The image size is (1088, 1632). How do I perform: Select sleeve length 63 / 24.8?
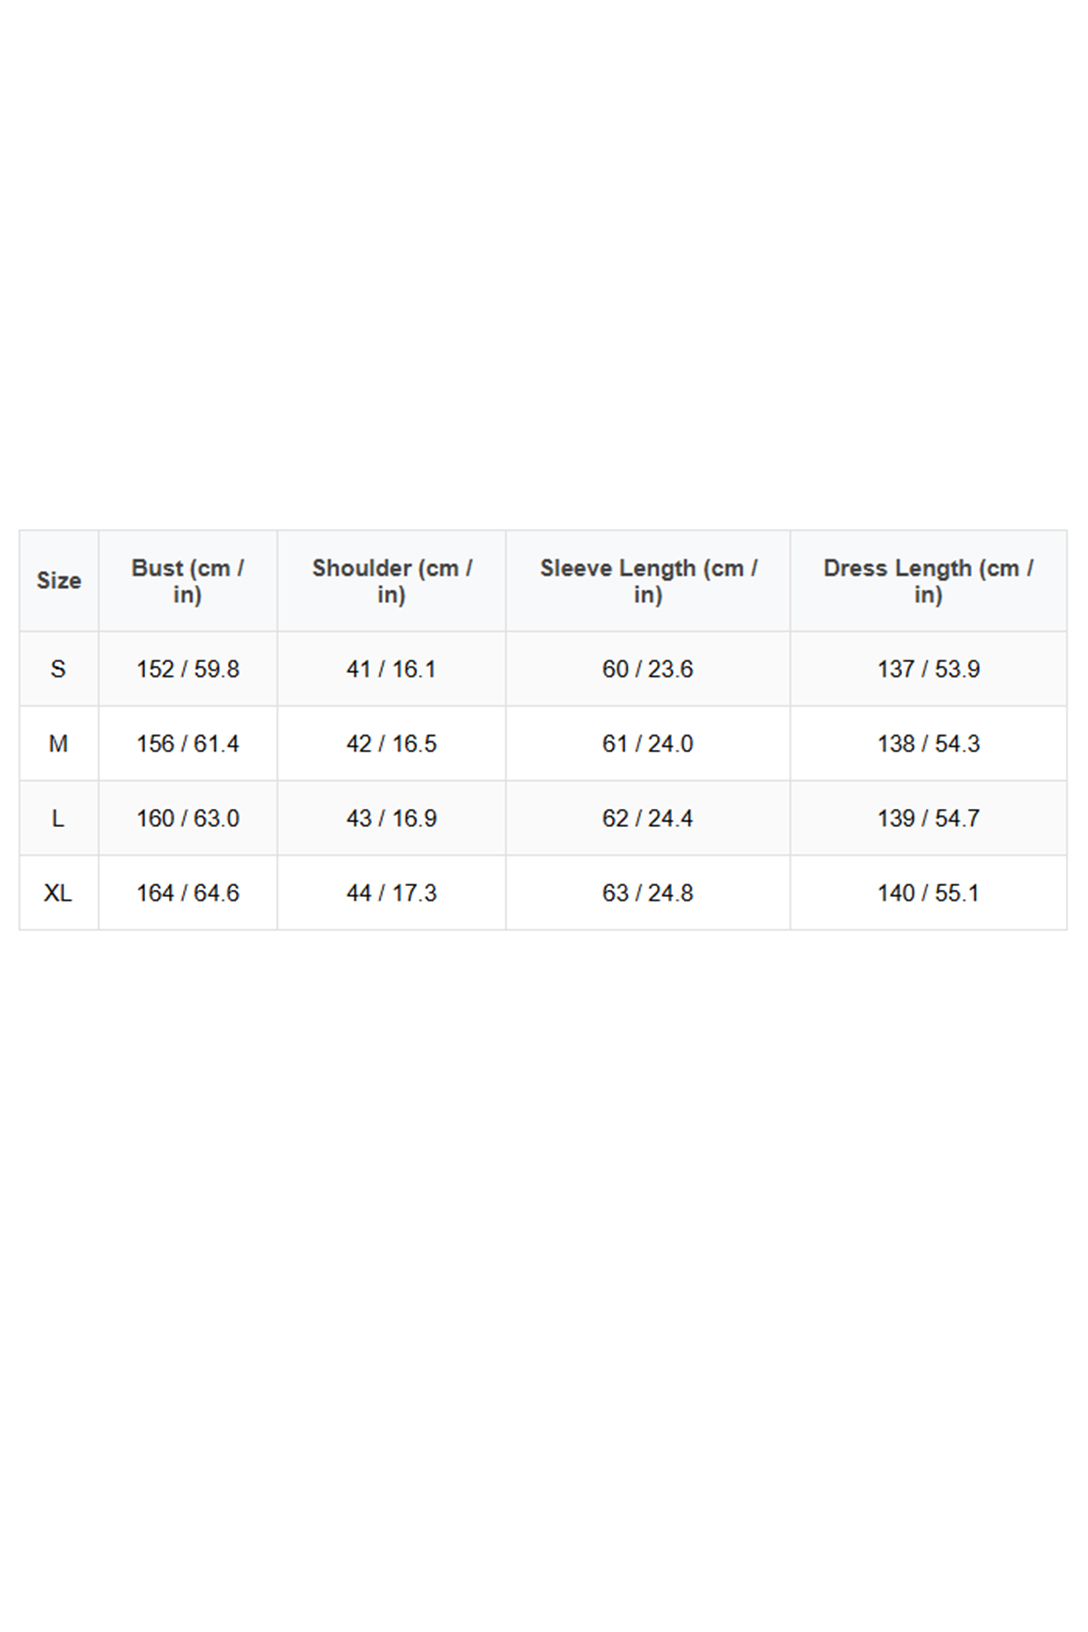click(648, 893)
